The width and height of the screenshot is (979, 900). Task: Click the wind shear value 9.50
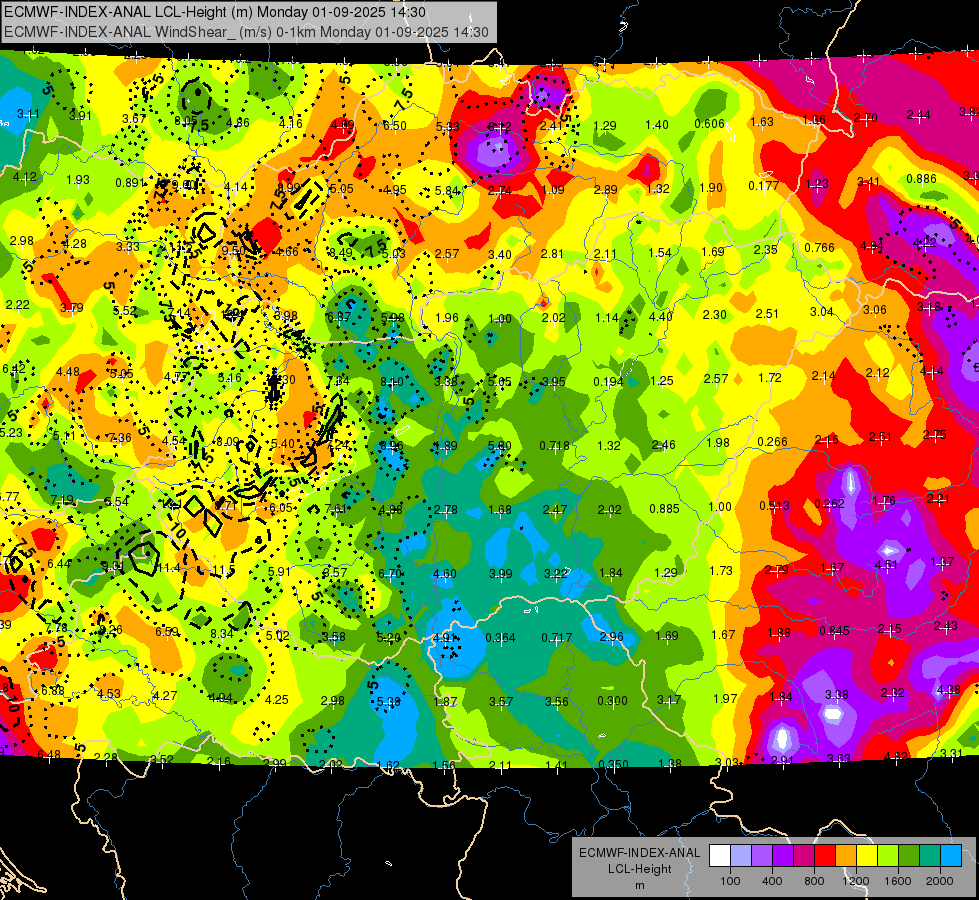tap(234, 250)
